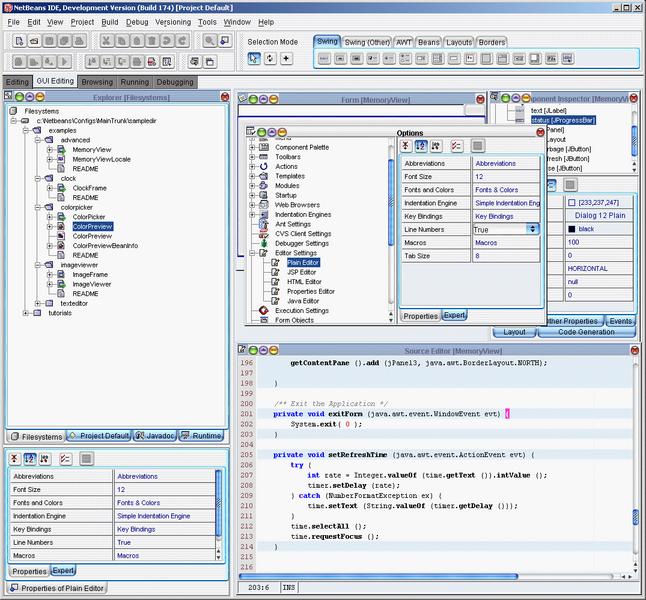The width and height of the screenshot is (646, 600).
Task: Click the Macros value in the Options property sheet
Action: tap(506, 243)
